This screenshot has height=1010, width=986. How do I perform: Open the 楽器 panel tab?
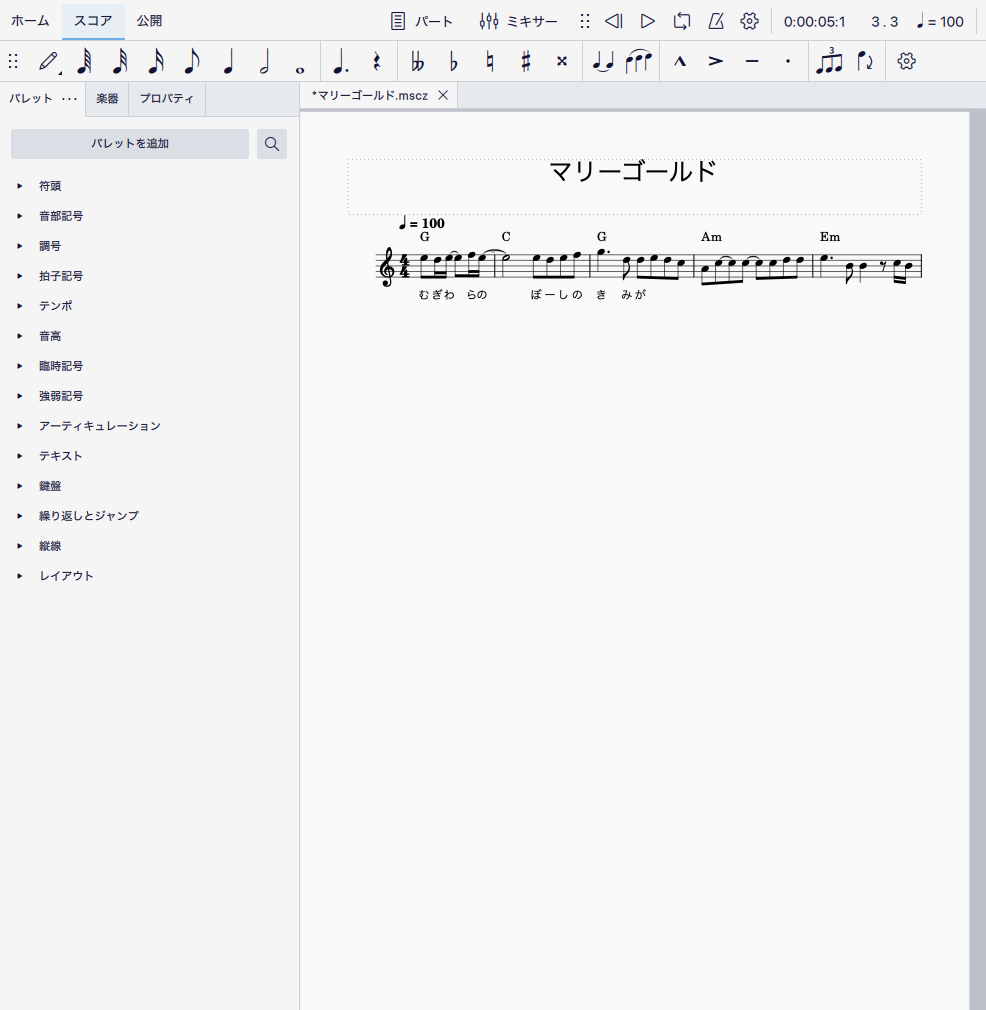pyautogui.click(x=107, y=99)
